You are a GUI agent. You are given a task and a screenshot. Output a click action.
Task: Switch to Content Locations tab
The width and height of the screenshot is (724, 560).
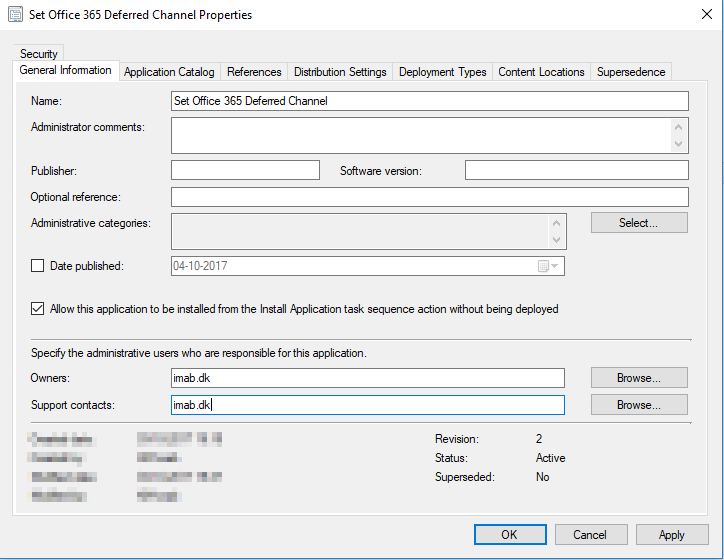click(x=541, y=72)
